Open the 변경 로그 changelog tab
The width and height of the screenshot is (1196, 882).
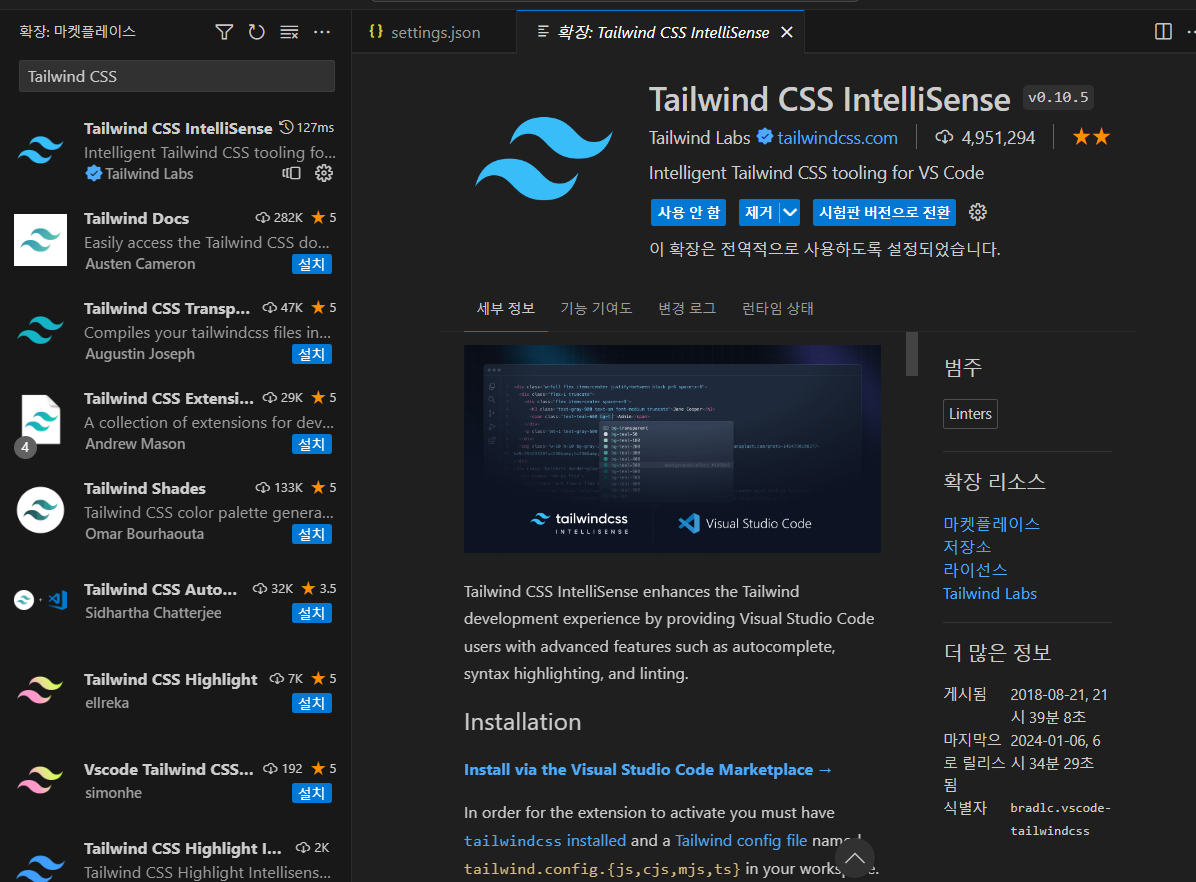tap(687, 308)
